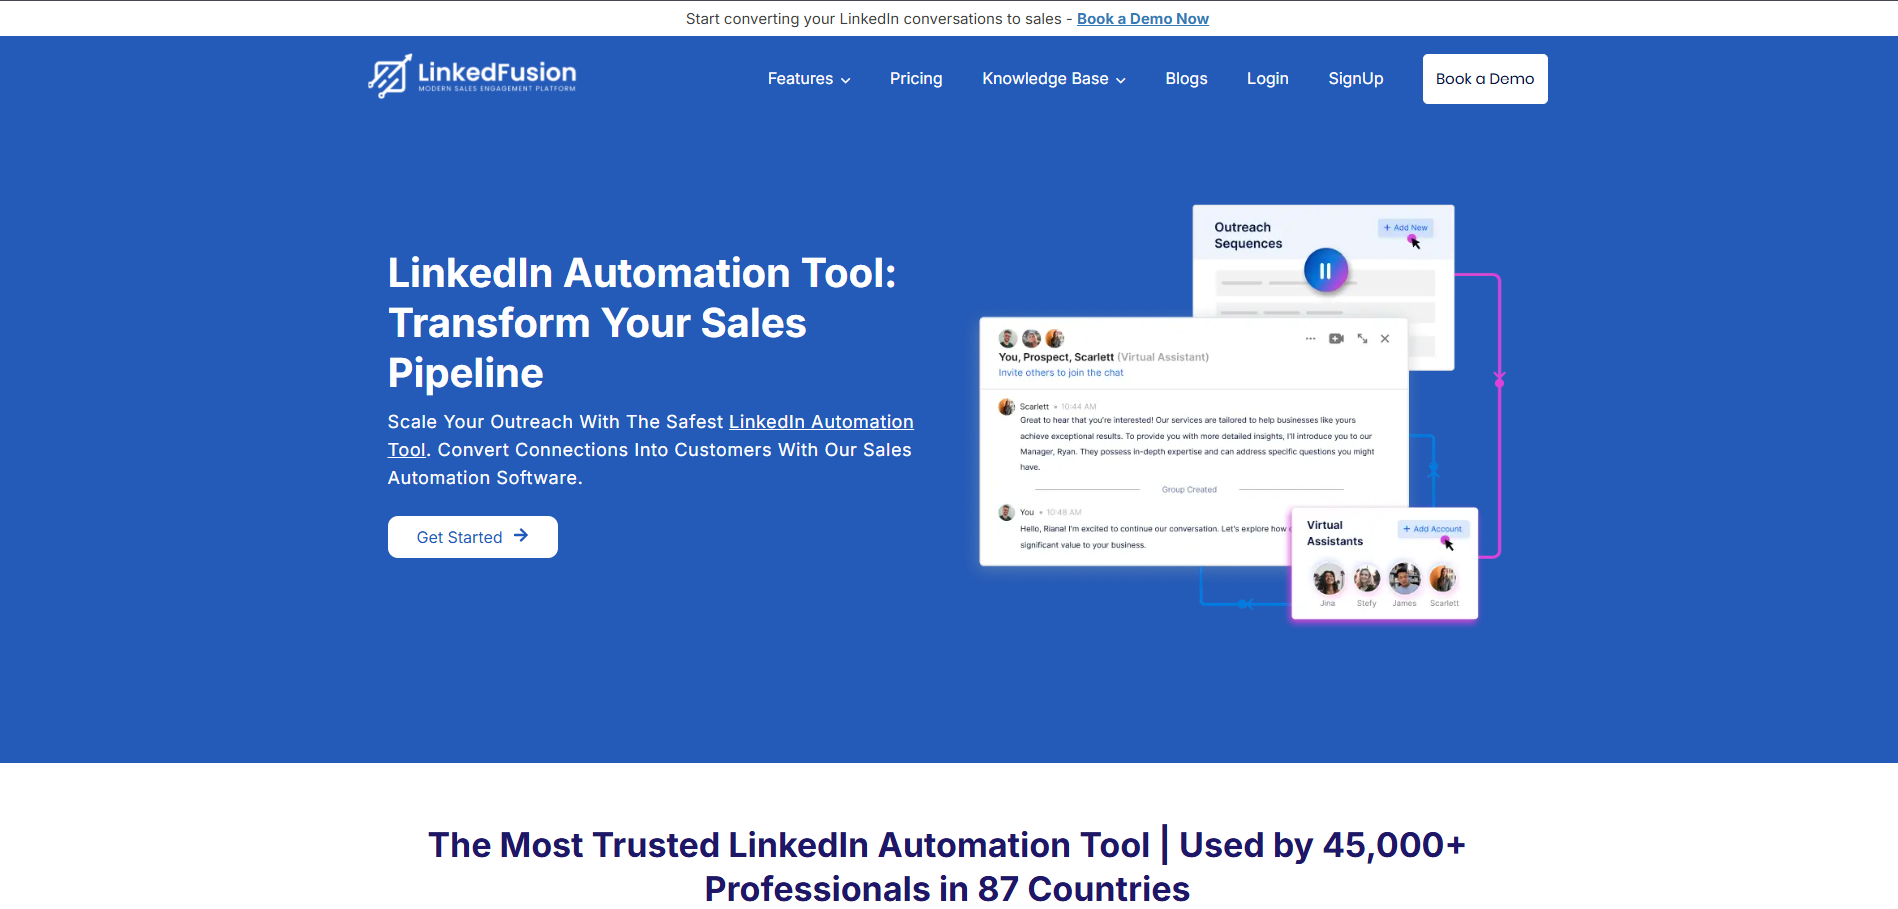The height and width of the screenshot is (909, 1898).
Task: Open the three-dots menu in chat header
Action: tap(1310, 339)
